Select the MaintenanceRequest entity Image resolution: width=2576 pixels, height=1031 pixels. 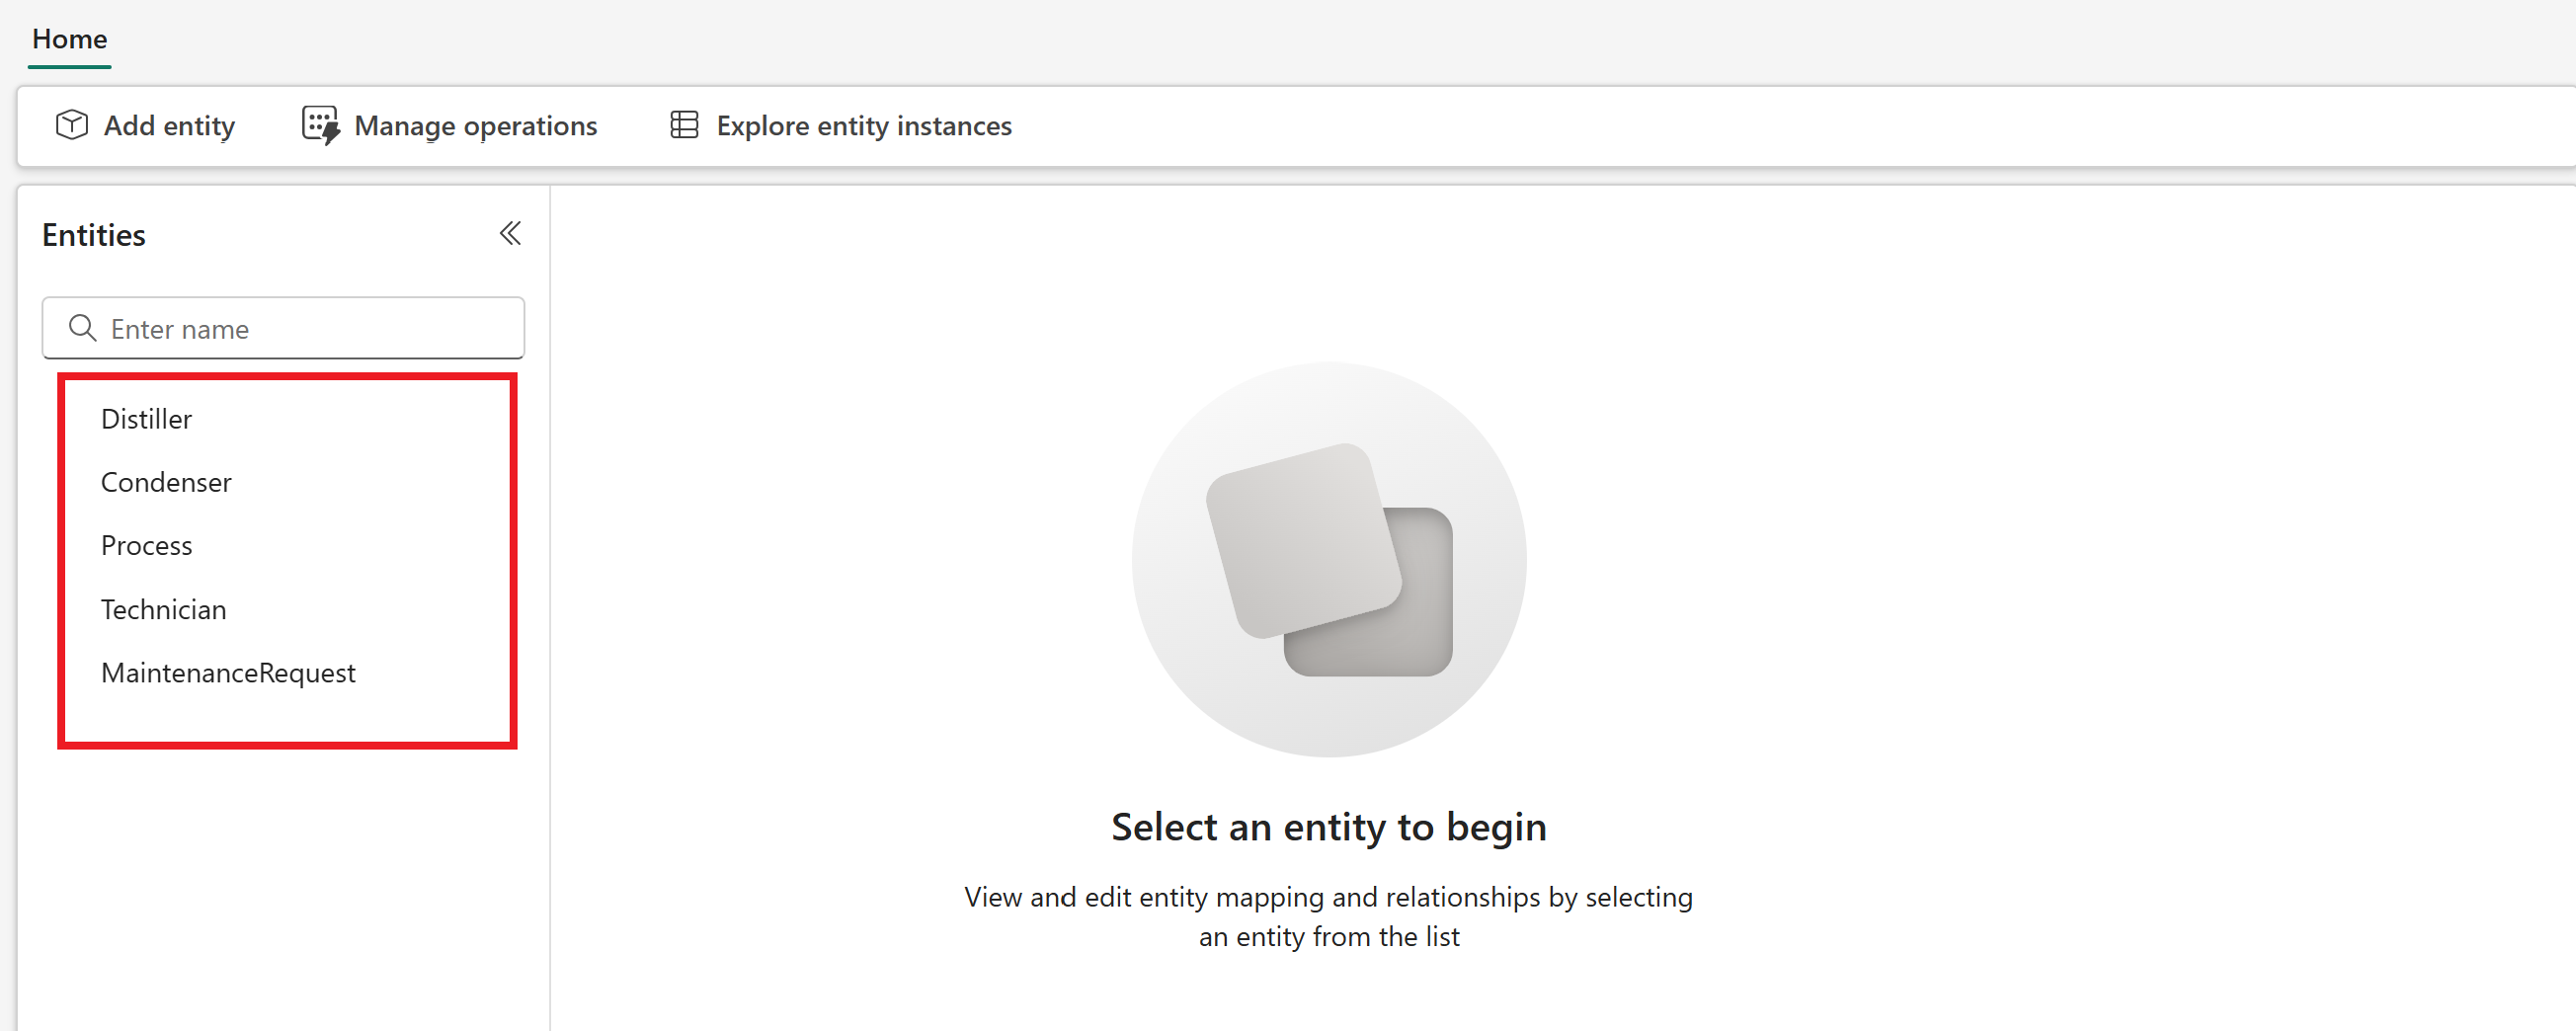pos(228,673)
